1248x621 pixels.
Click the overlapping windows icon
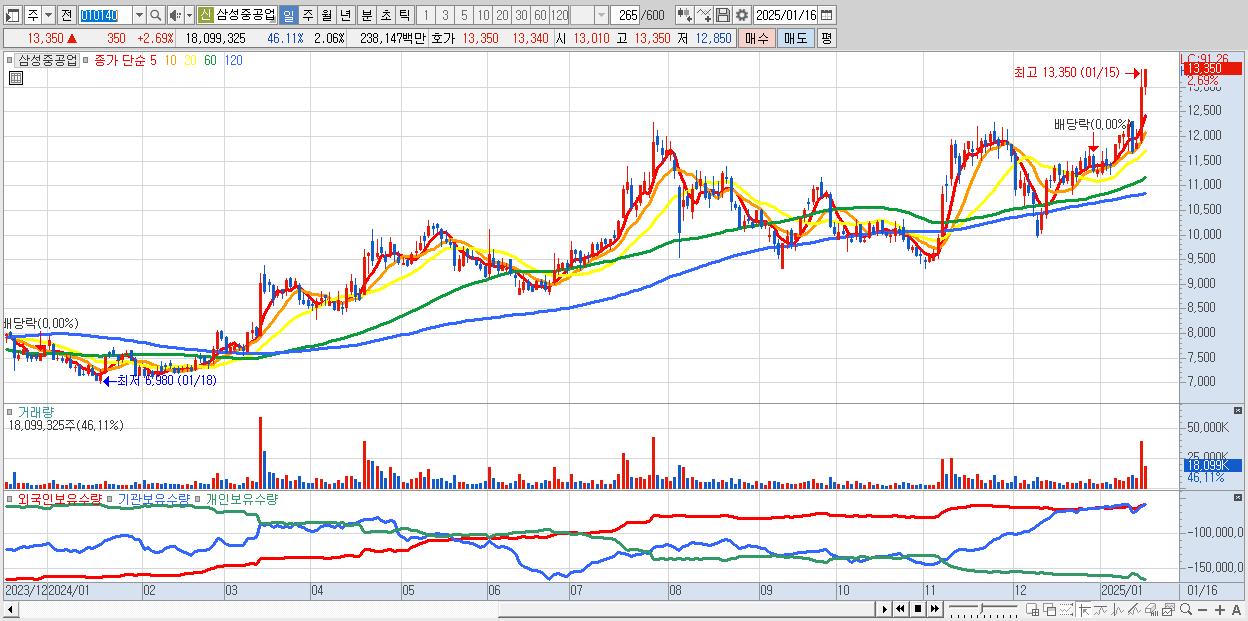(x=1050, y=609)
